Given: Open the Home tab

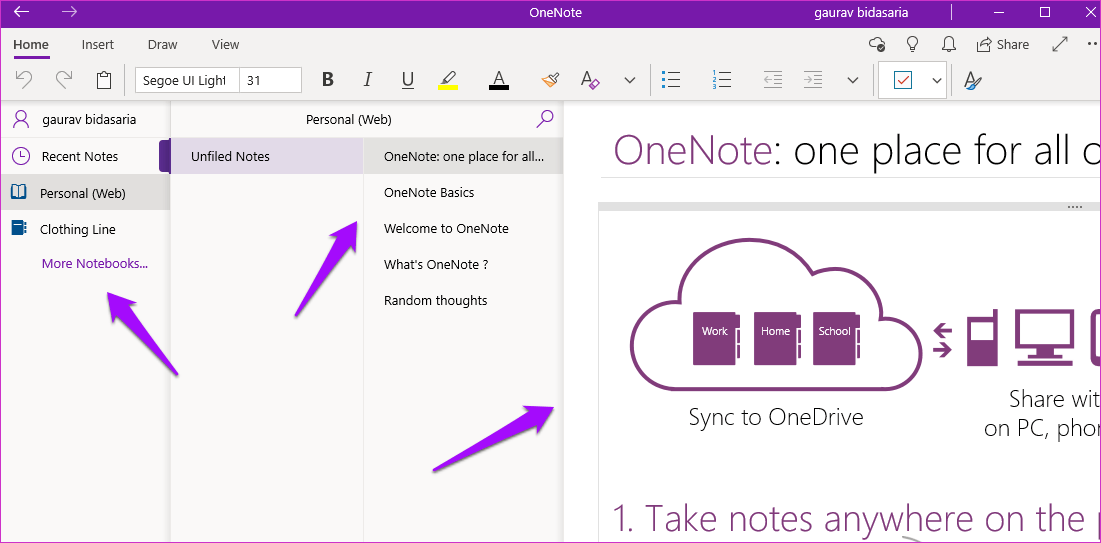Looking at the screenshot, I should 31,44.
